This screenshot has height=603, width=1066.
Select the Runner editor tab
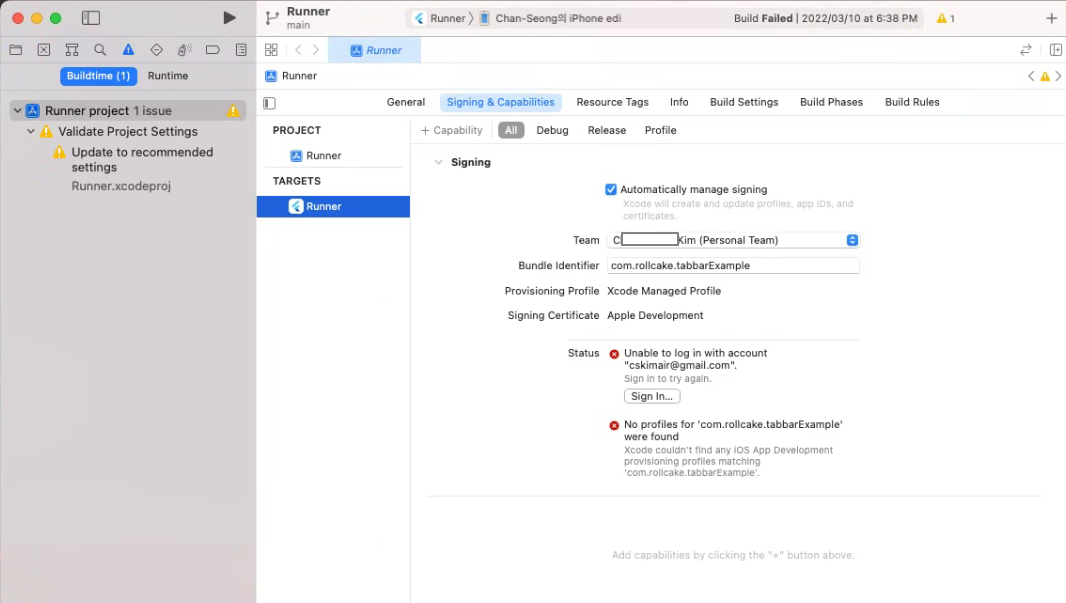tap(375, 50)
